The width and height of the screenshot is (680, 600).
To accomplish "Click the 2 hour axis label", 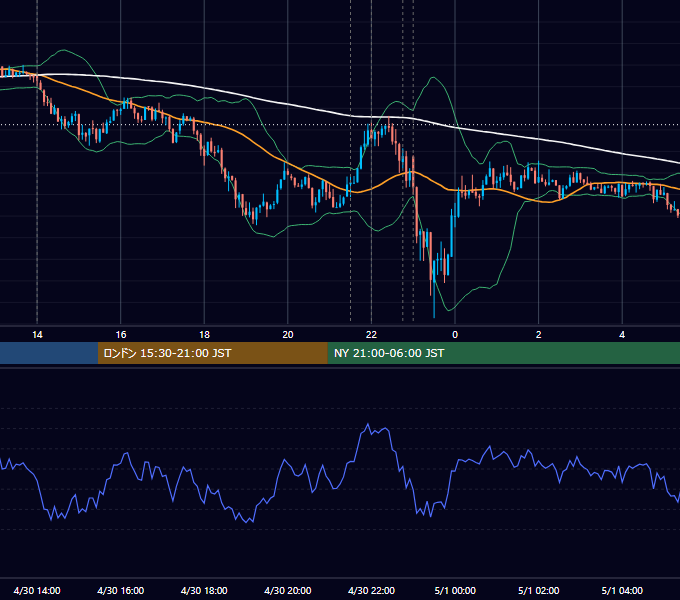I will pyautogui.click(x=538, y=335).
